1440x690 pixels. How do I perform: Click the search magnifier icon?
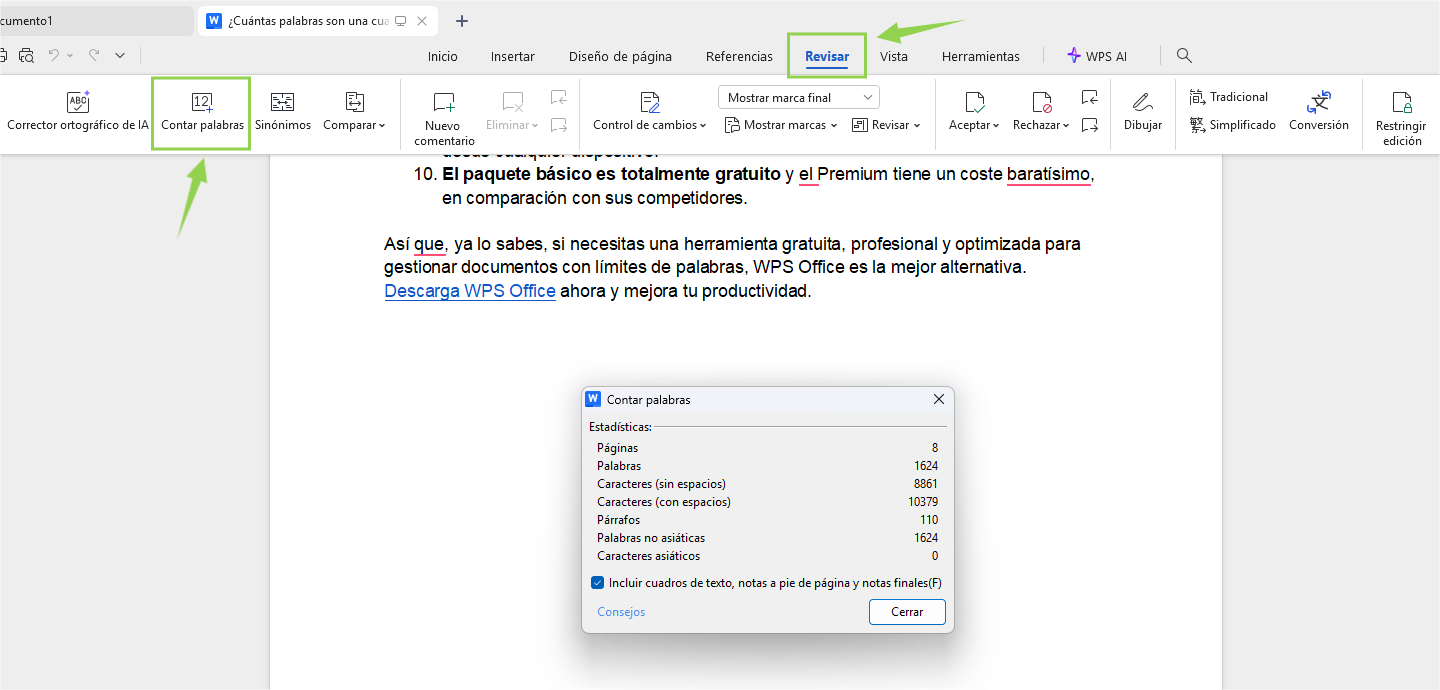click(x=1184, y=56)
